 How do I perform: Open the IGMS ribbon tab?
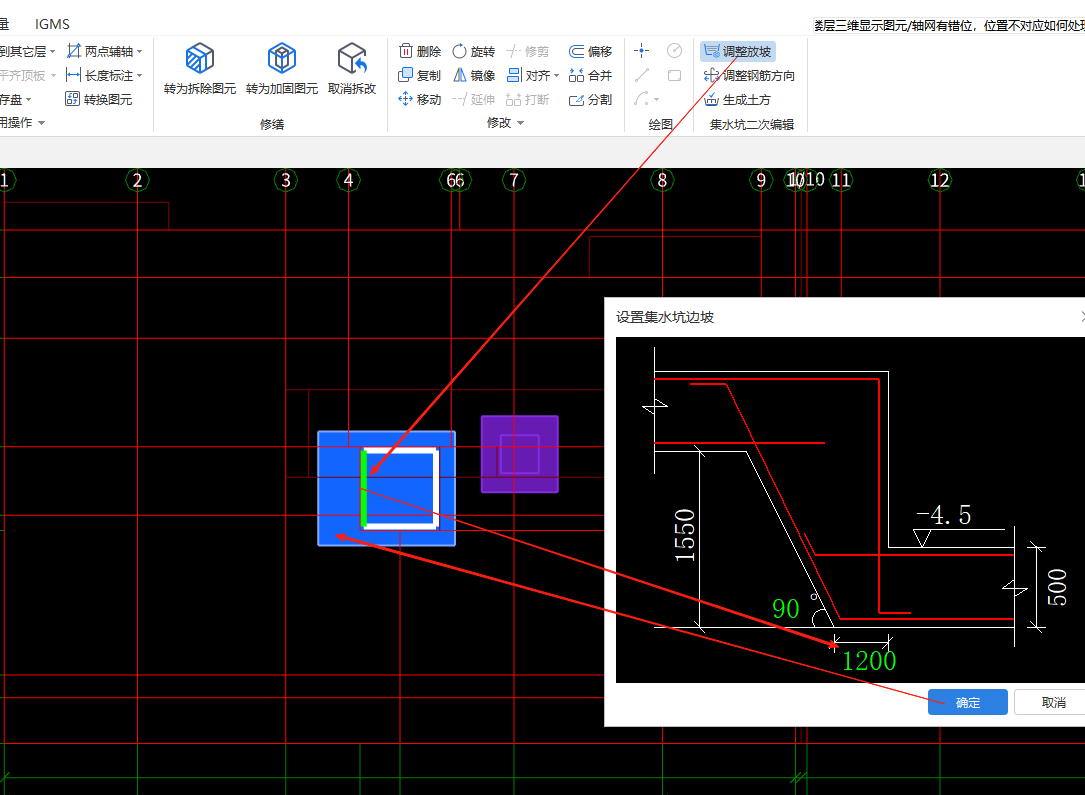pos(53,24)
